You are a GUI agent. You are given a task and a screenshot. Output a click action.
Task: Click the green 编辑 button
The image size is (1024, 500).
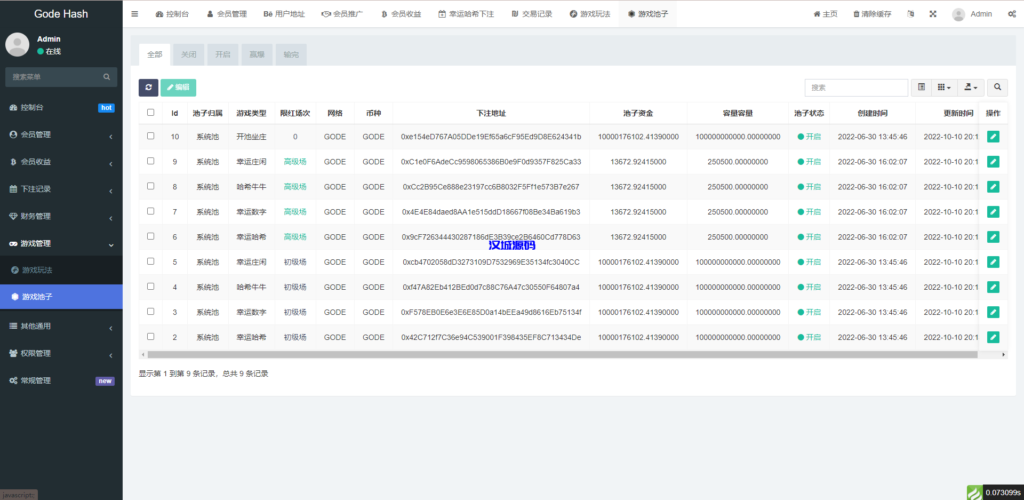[178, 88]
